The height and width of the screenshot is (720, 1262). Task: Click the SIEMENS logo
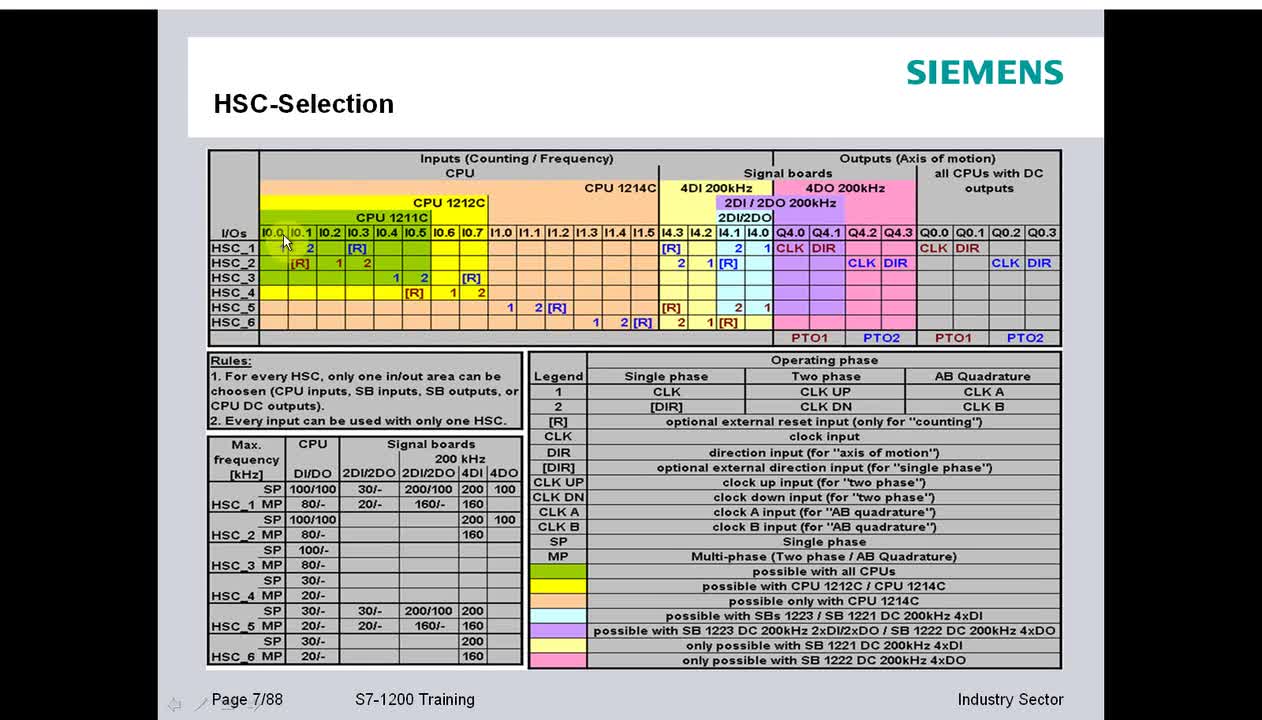985,72
